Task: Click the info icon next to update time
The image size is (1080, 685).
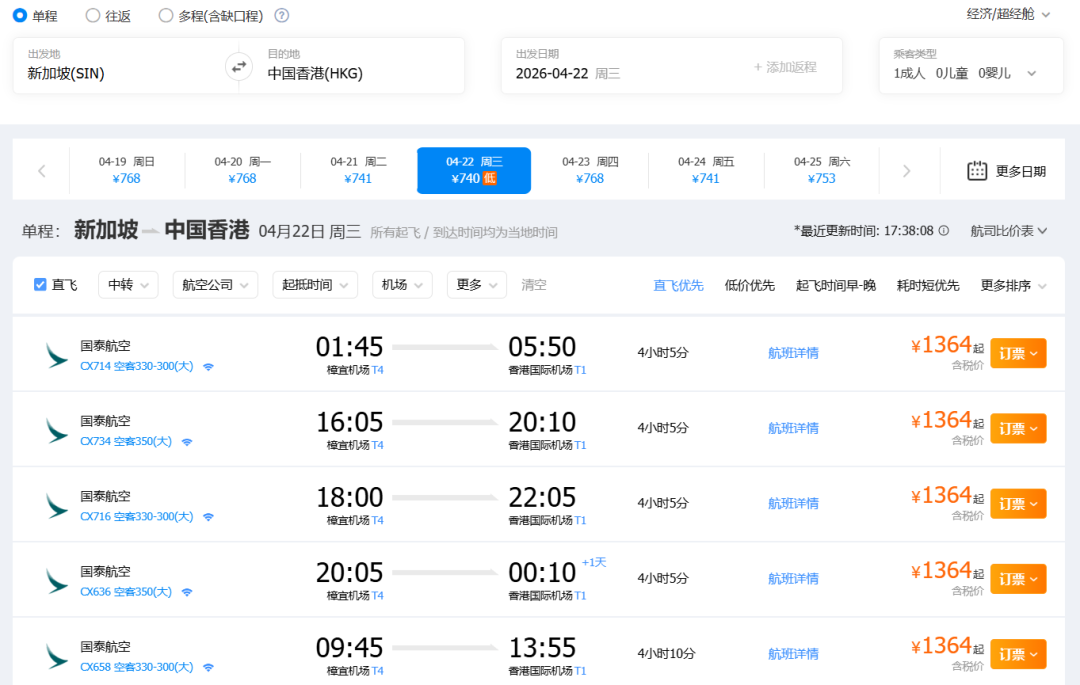Action: pos(944,231)
